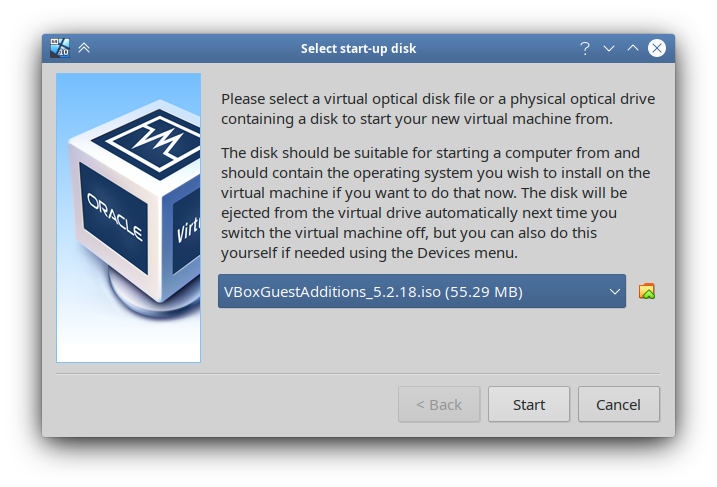Image resolution: width=717 pixels, height=487 pixels.
Task: Open the VBoxGuestAdditions_5.2.18.iso combo box
Action: (x=422, y=291)
